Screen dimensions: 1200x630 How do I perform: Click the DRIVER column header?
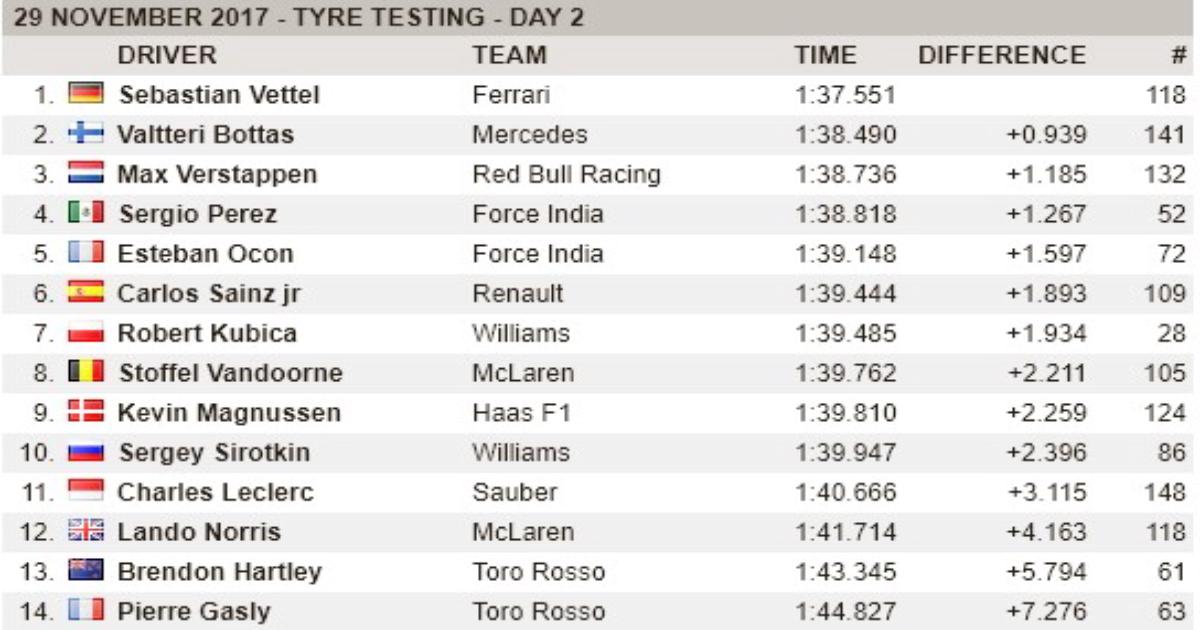166,55
